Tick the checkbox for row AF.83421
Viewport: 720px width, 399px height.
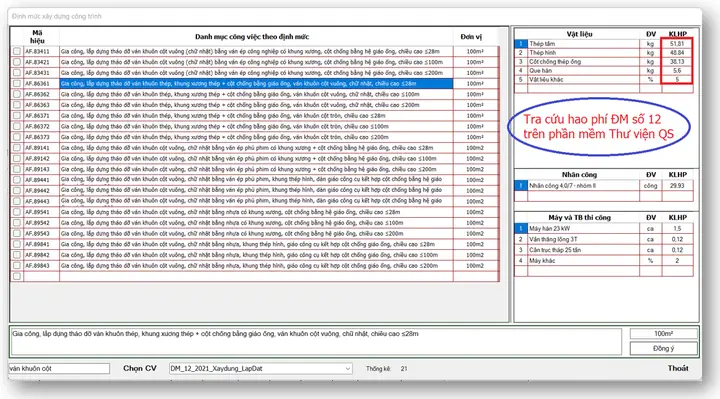click(x=17, y=62)
